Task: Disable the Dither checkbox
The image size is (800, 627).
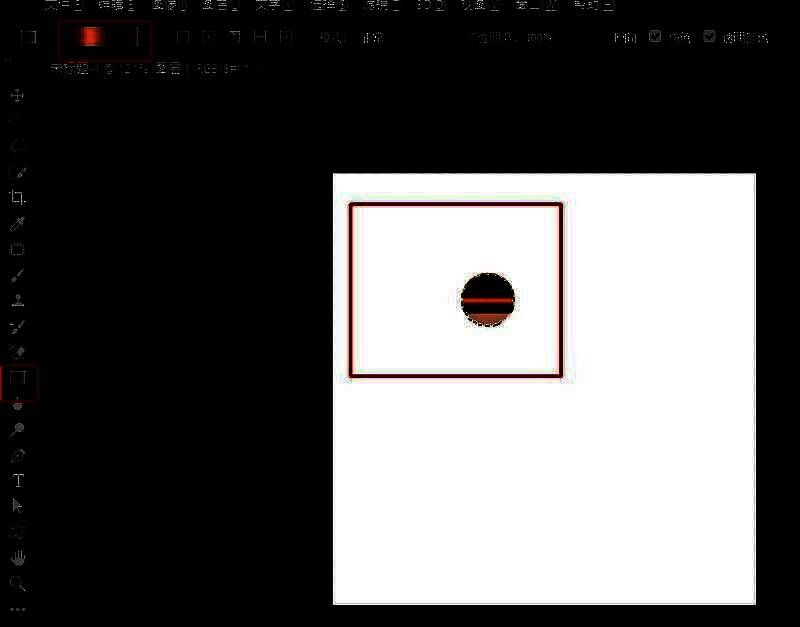Action: (655, 37)
